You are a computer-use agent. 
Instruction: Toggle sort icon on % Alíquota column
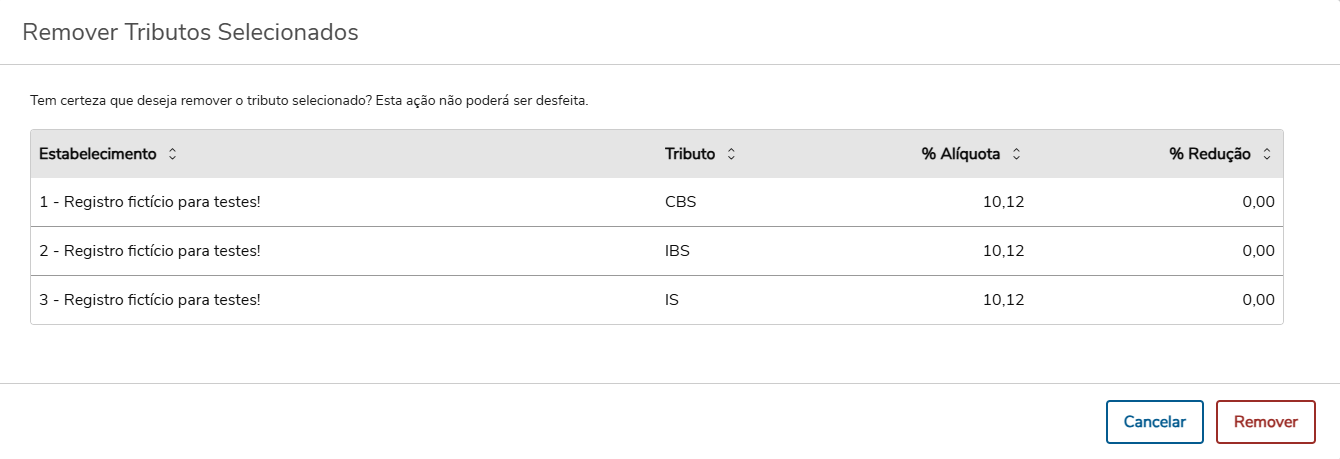click(1016, 154)
